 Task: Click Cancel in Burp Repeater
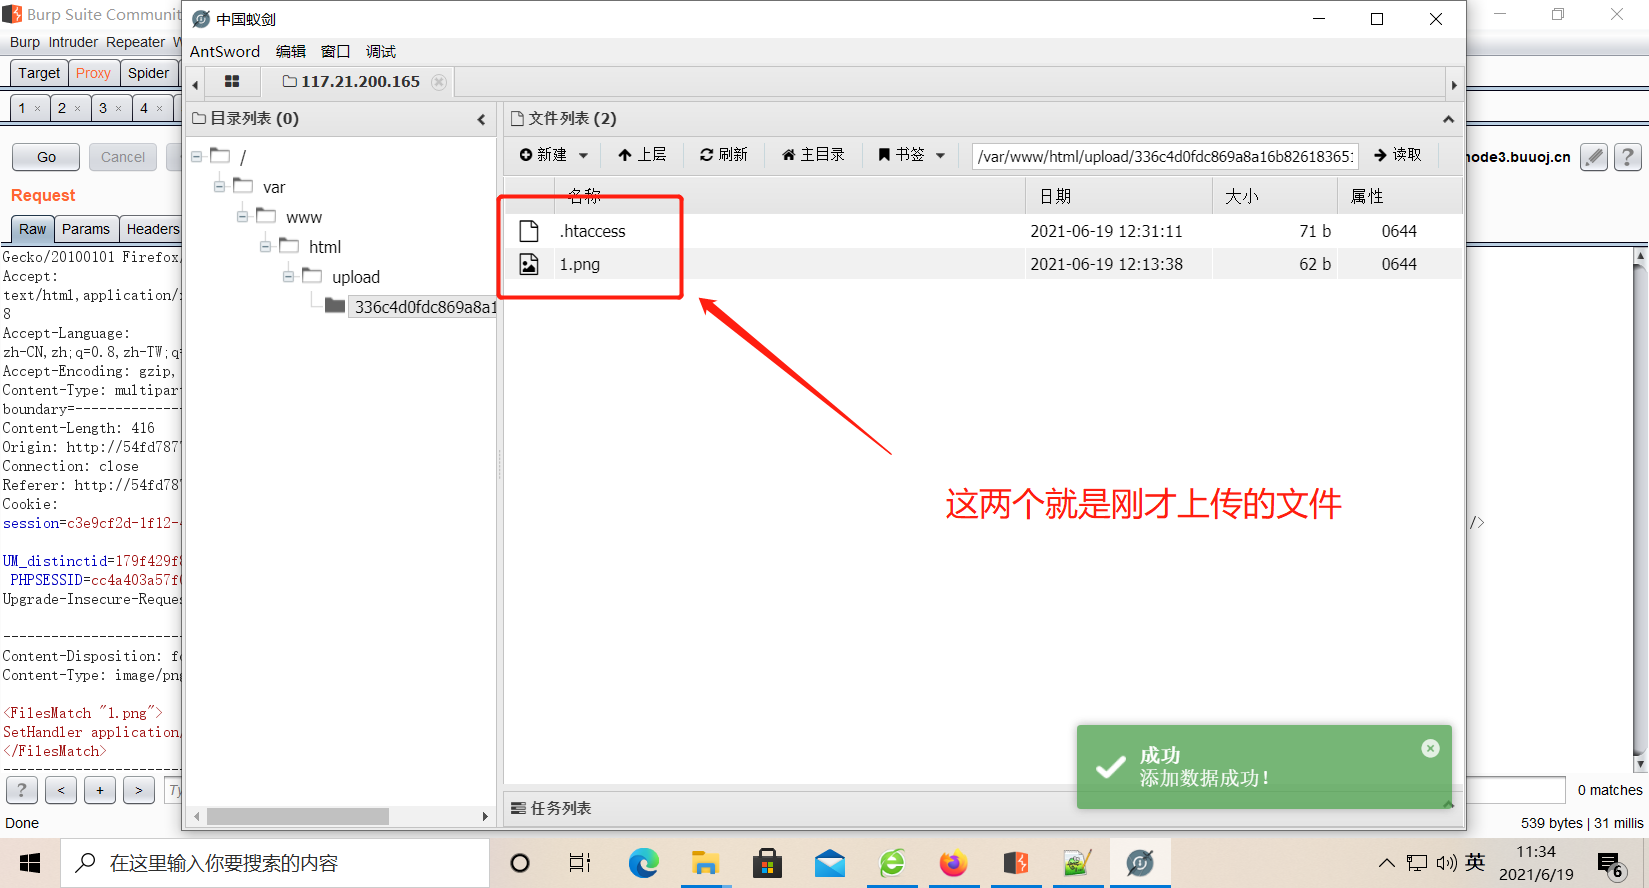coord(123,157)
